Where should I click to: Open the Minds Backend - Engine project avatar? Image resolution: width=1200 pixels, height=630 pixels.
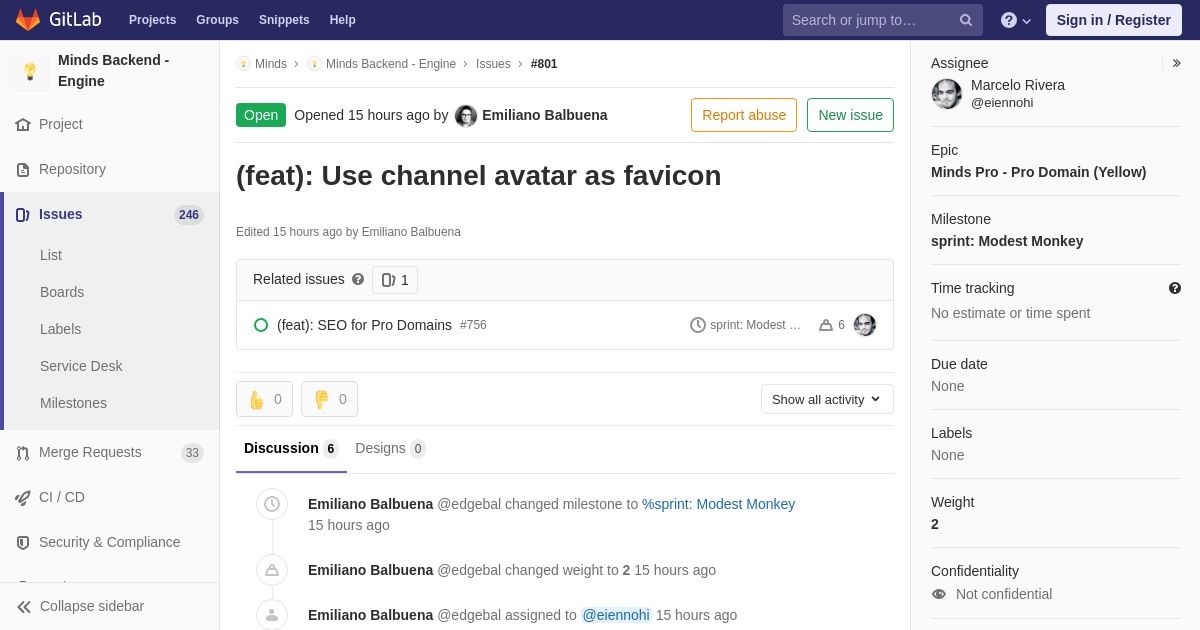pyautogui.click(x=30, y=71)
